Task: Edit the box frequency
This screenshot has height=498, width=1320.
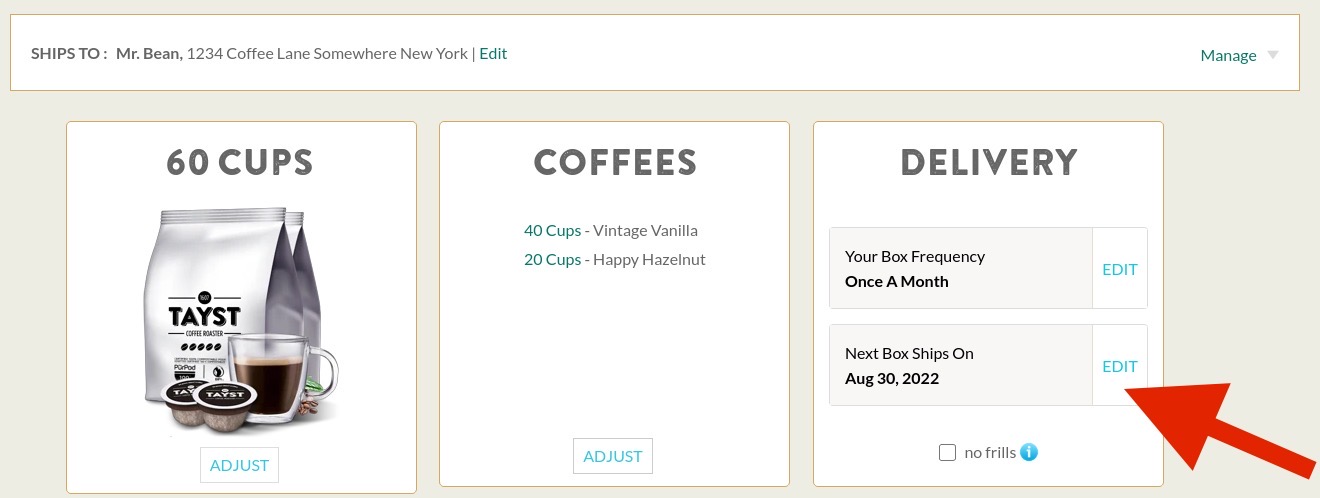Action: click(1119, 269)
